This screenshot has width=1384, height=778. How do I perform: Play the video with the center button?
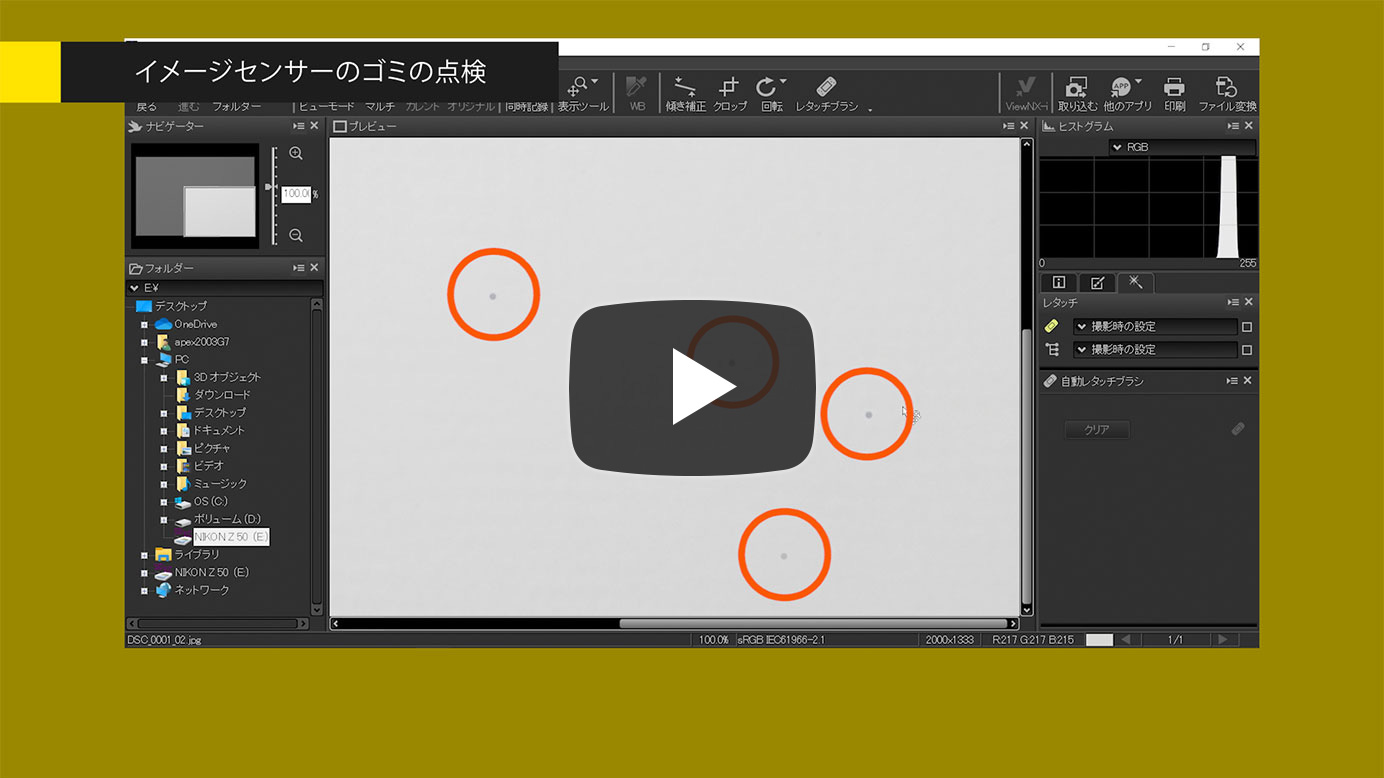pos(692,387)
